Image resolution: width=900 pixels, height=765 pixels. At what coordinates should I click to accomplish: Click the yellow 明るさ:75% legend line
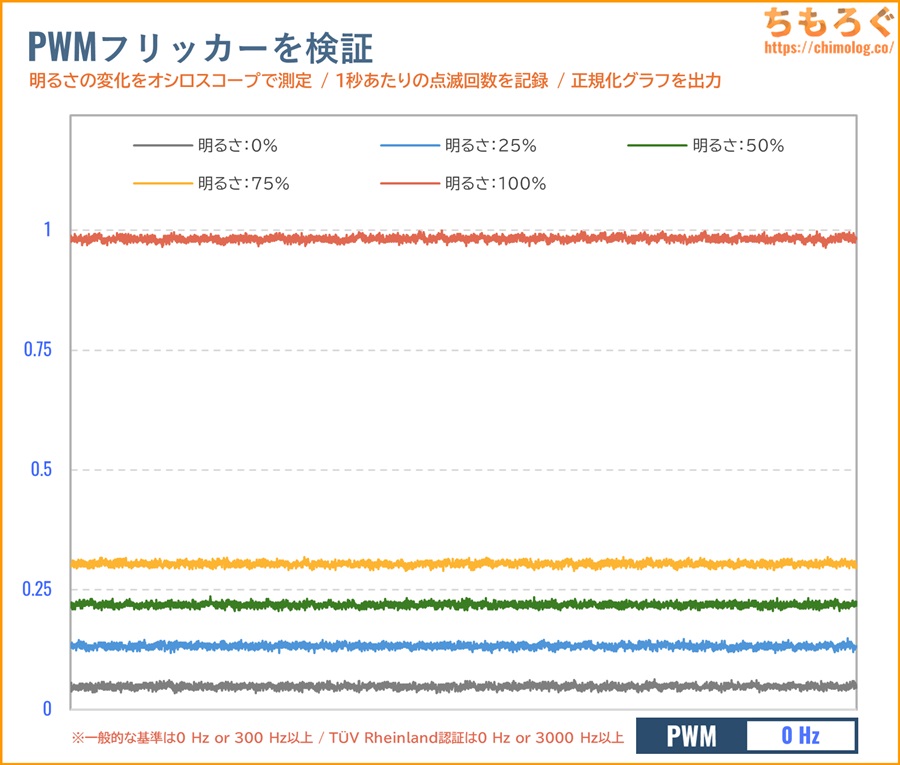162,184
